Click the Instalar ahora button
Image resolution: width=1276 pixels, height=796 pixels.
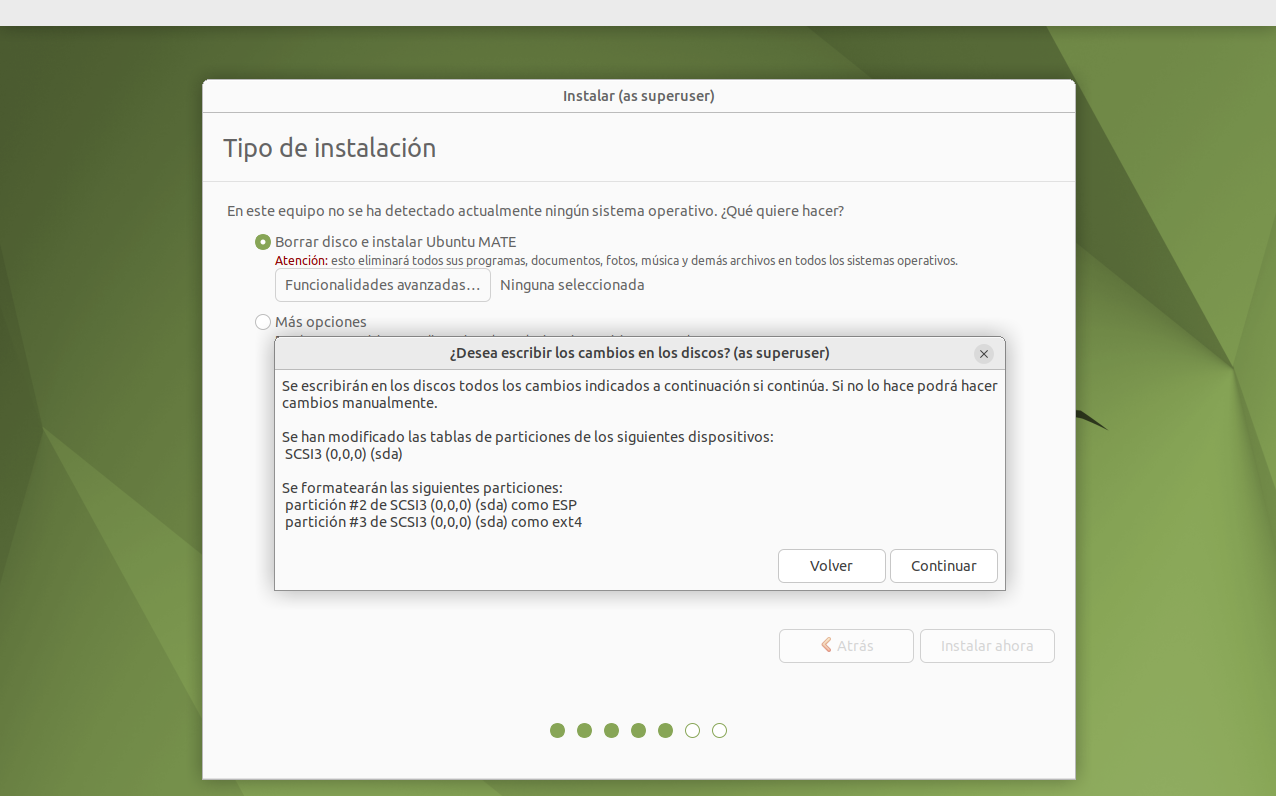[987, 646]
